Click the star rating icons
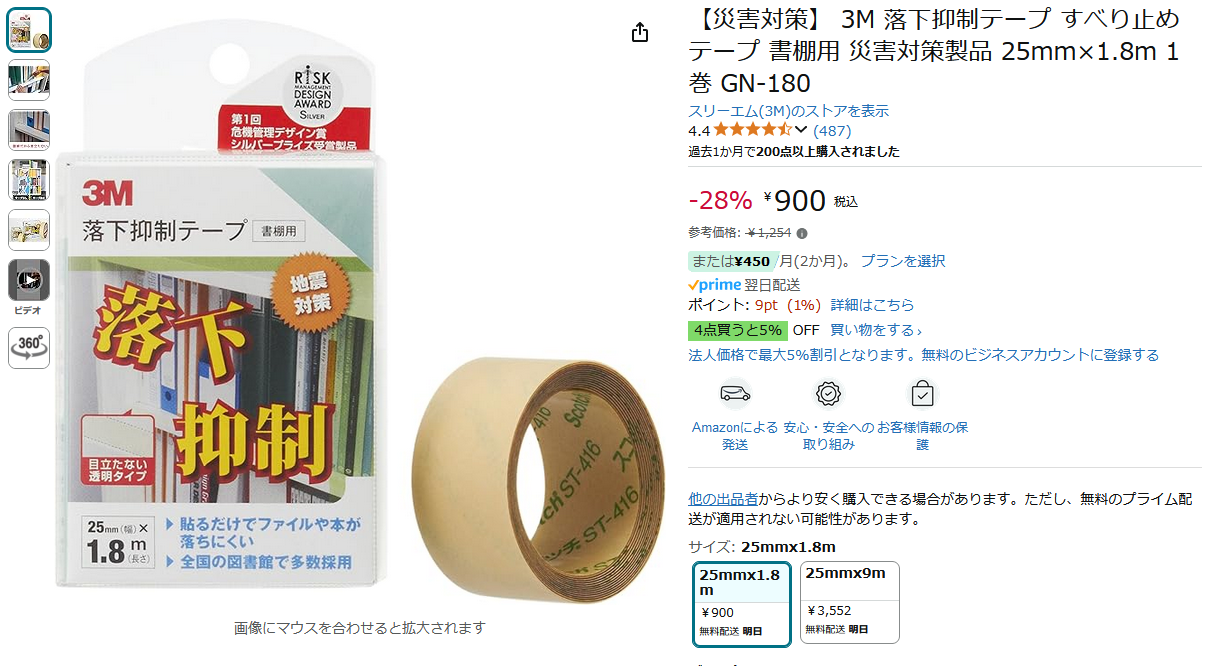 pos(752,130)
